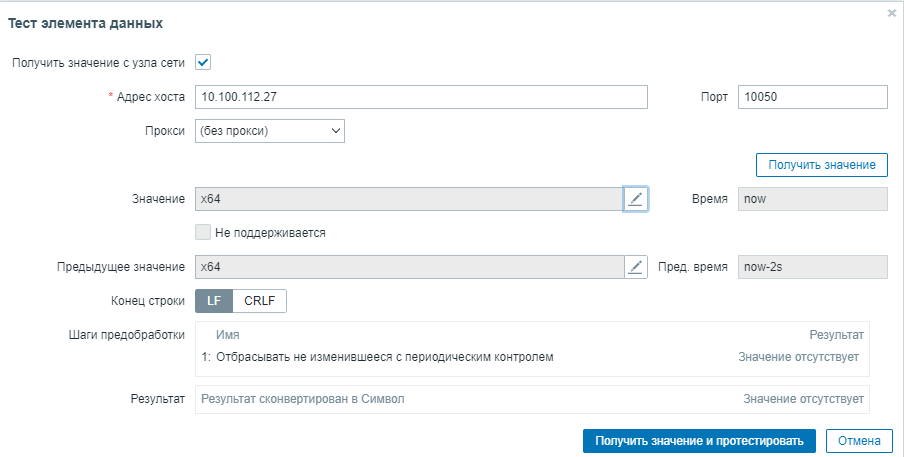The width and height of the screenshot is (904, 457).
Task: Click the Предыдущее значение text area
Action: click(408, 267)
